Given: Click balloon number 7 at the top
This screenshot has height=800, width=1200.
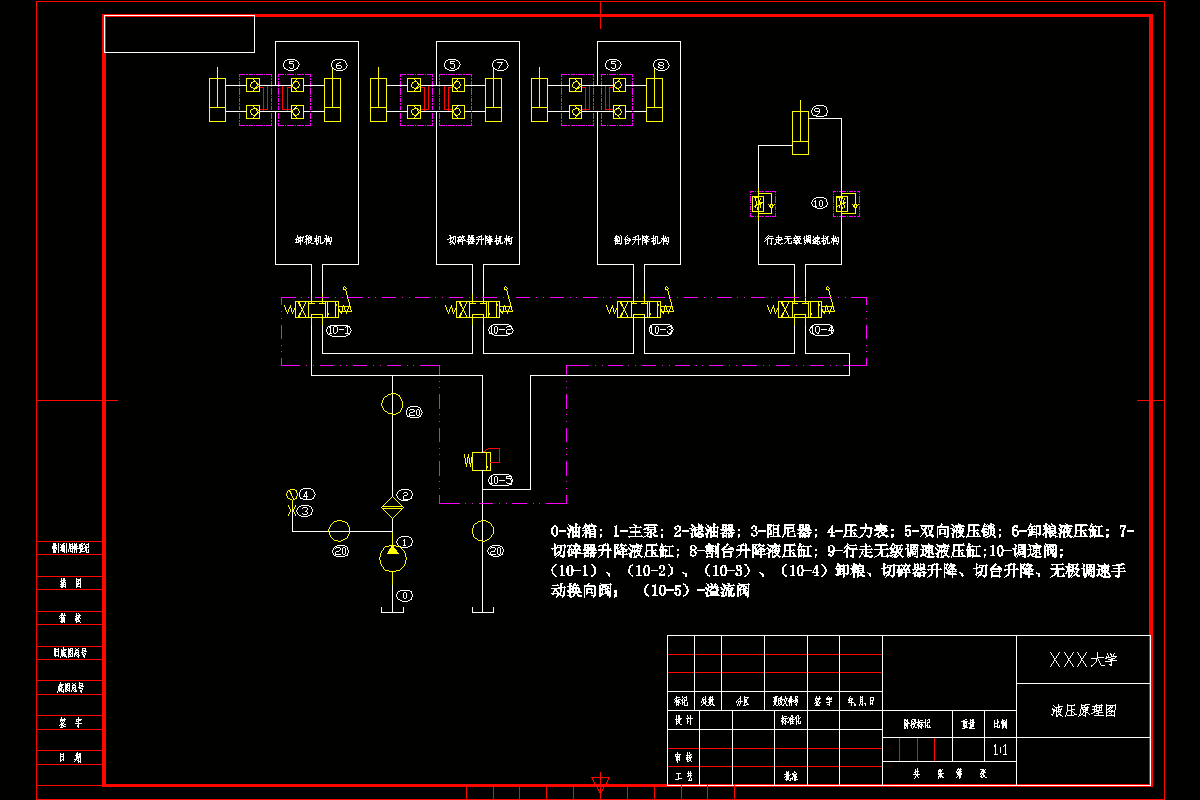Looking at the screenshot, I should 500,65.
